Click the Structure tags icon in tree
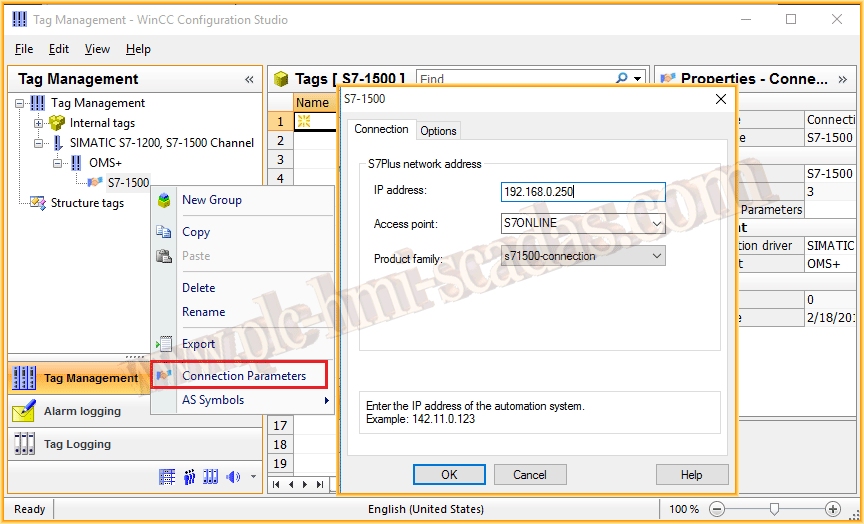This screenshot has width=864, height=524. [38, 203]
